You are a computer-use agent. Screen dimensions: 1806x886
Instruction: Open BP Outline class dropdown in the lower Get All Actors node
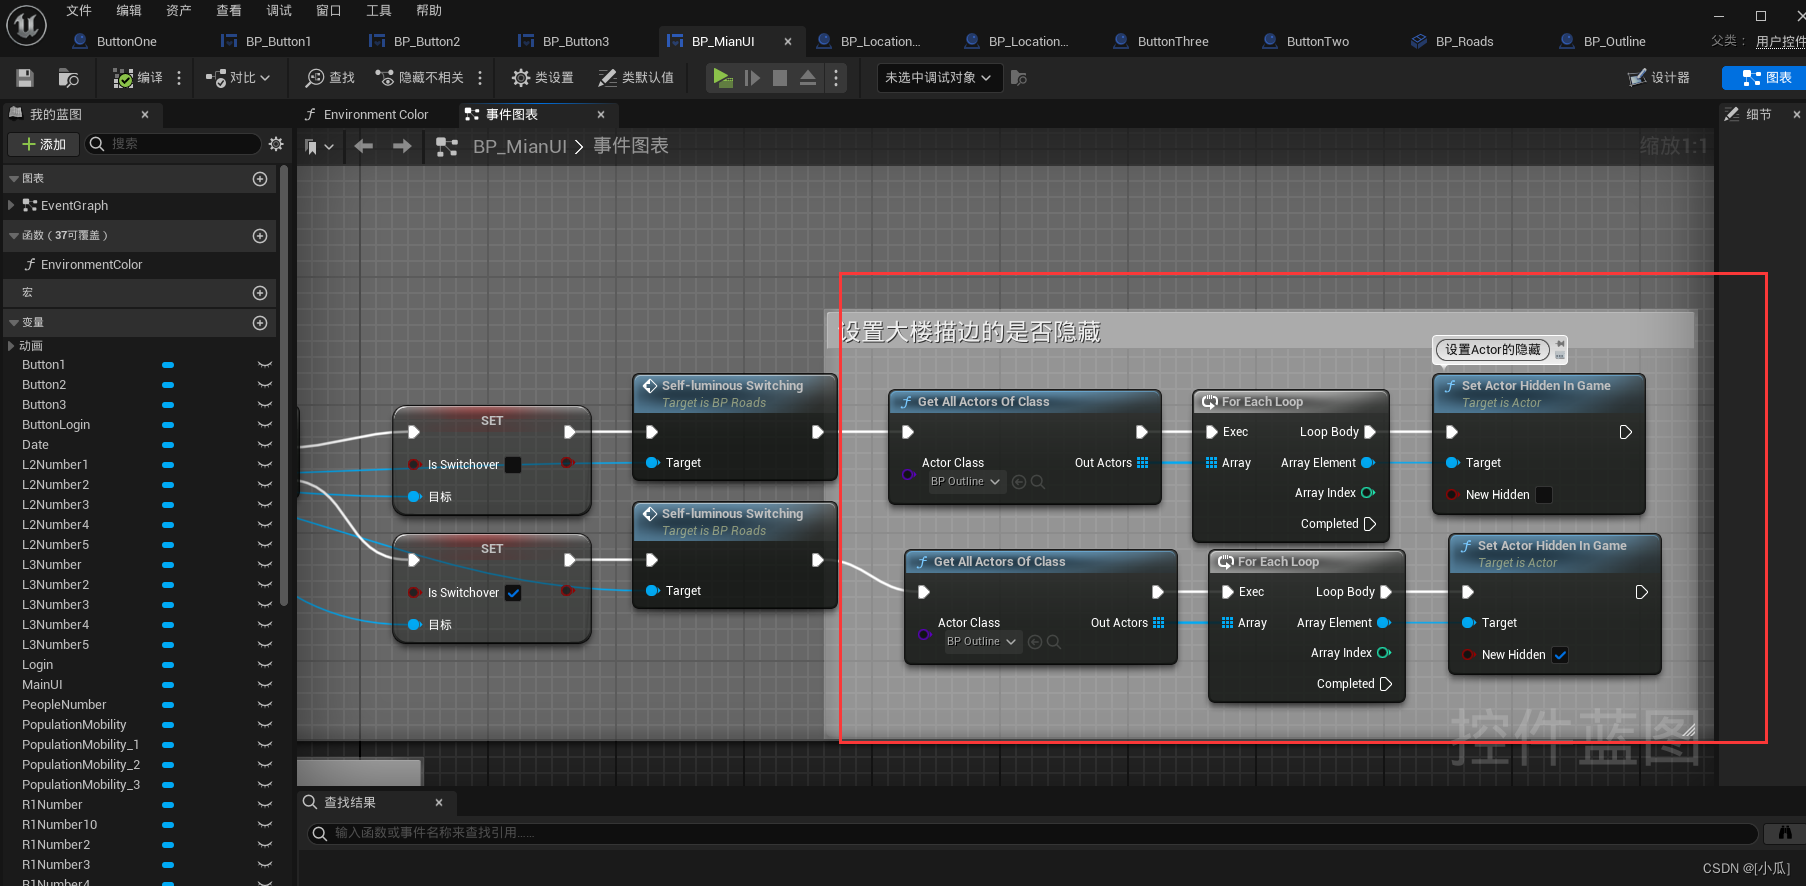tap(982, 642)
